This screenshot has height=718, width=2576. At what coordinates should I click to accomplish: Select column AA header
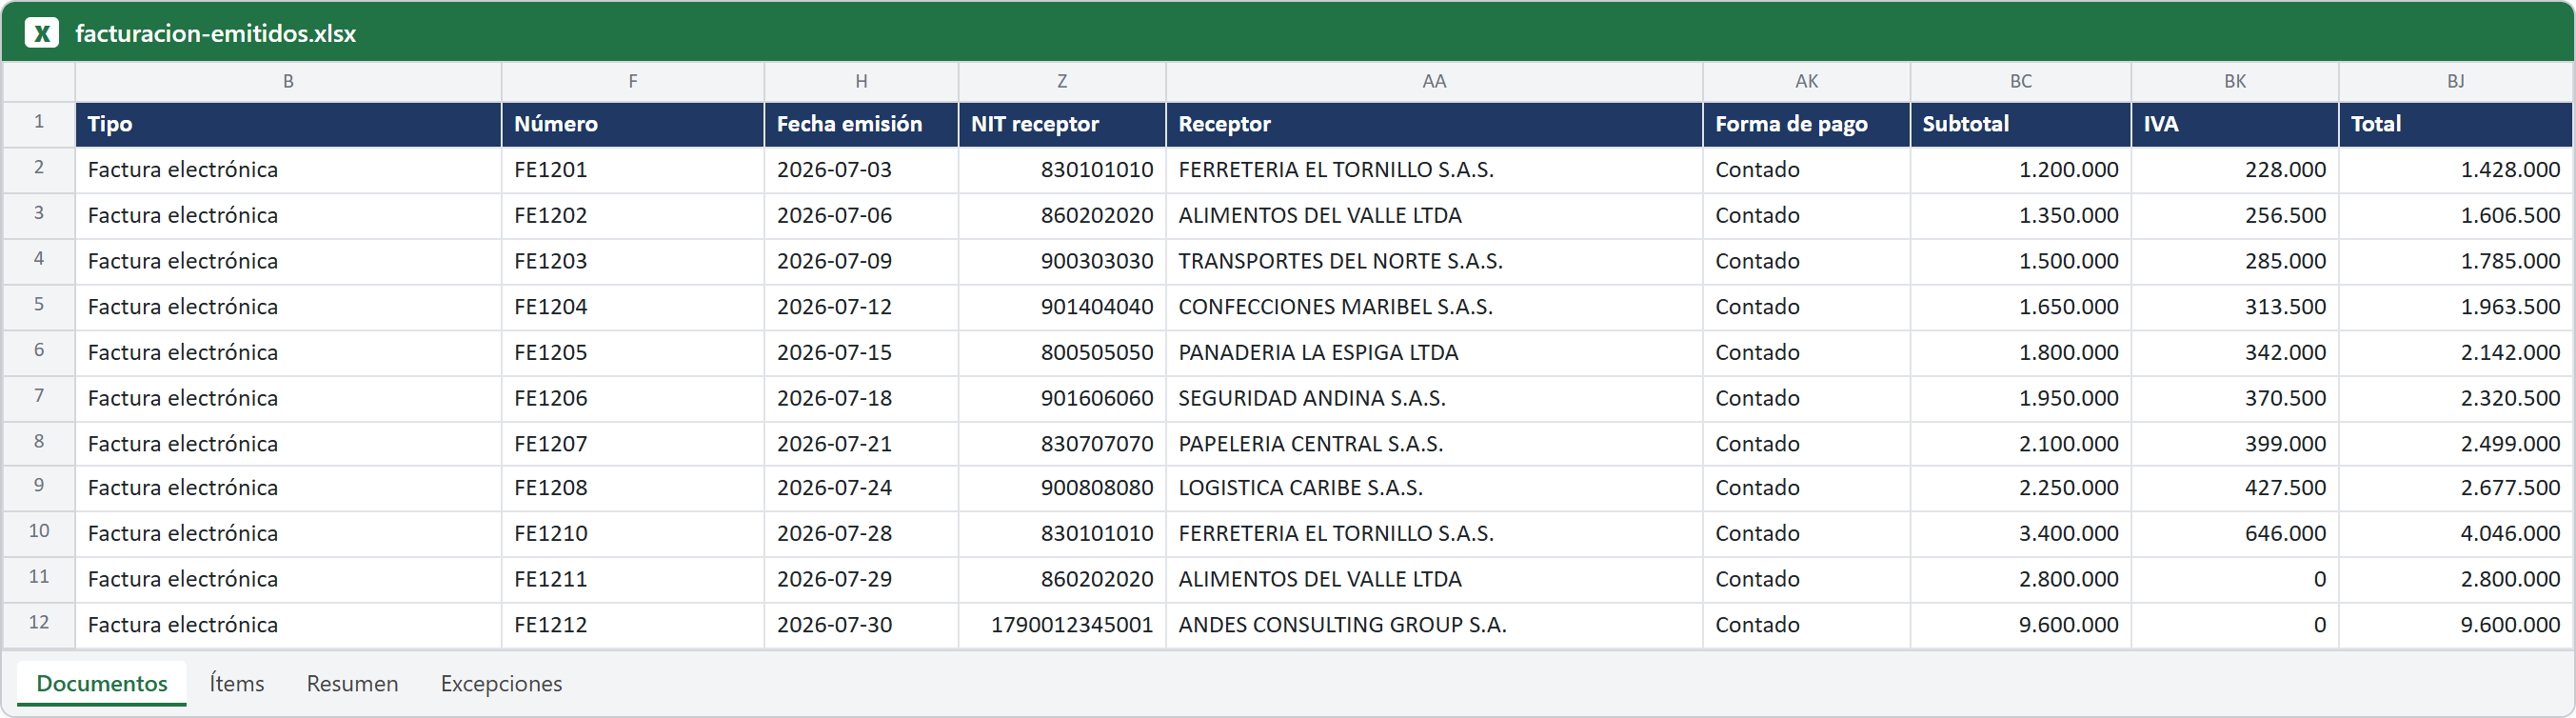click(x=1434, y=81)
